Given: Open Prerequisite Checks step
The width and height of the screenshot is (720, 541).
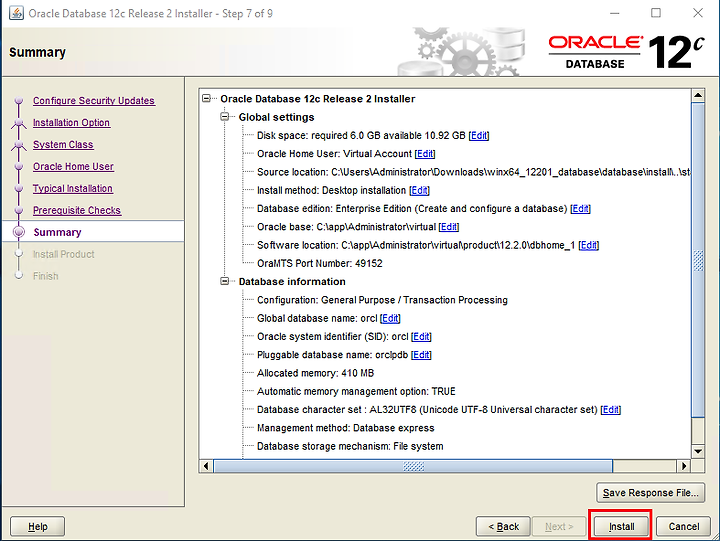Looking at the screenshot, I should [77, 210].
